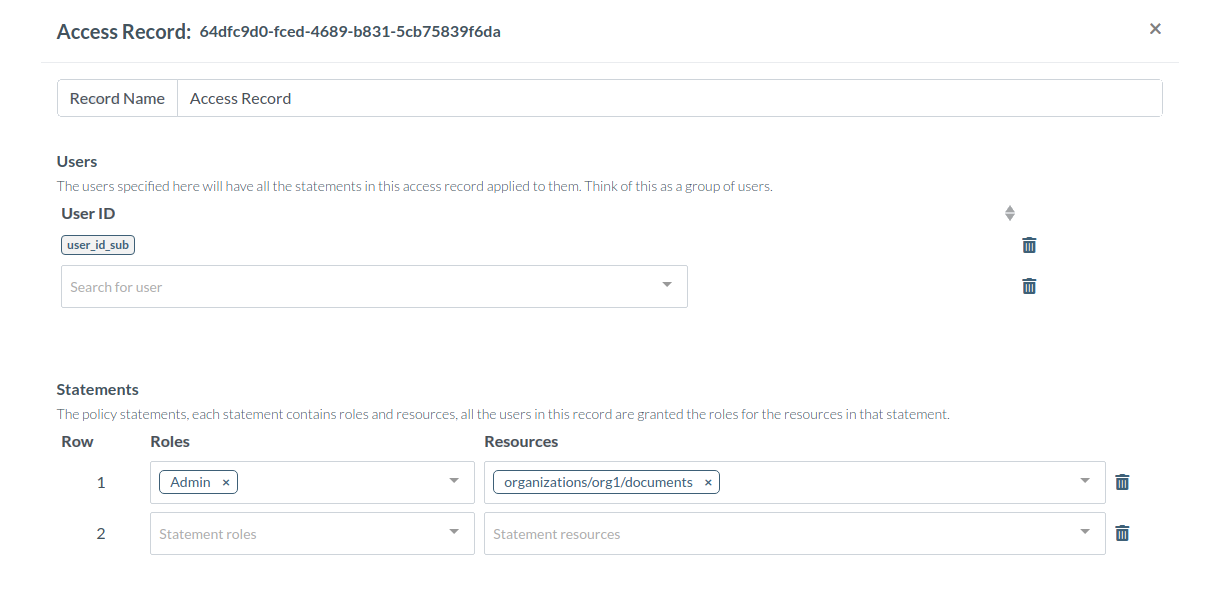1220x610 pixels.
Task: Click the record ID 64dfc9d0-fced-4689-b831-5cb75839f6da
Action: [350, 31]
